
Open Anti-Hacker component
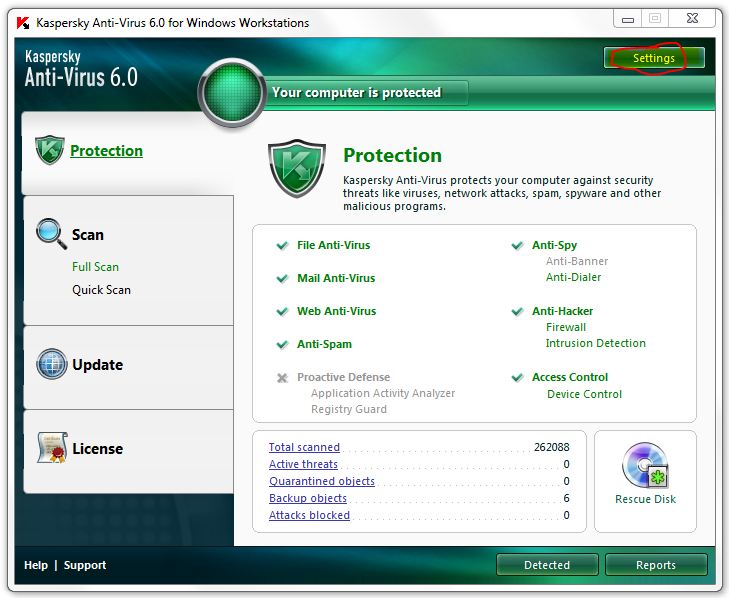point(563,311)
